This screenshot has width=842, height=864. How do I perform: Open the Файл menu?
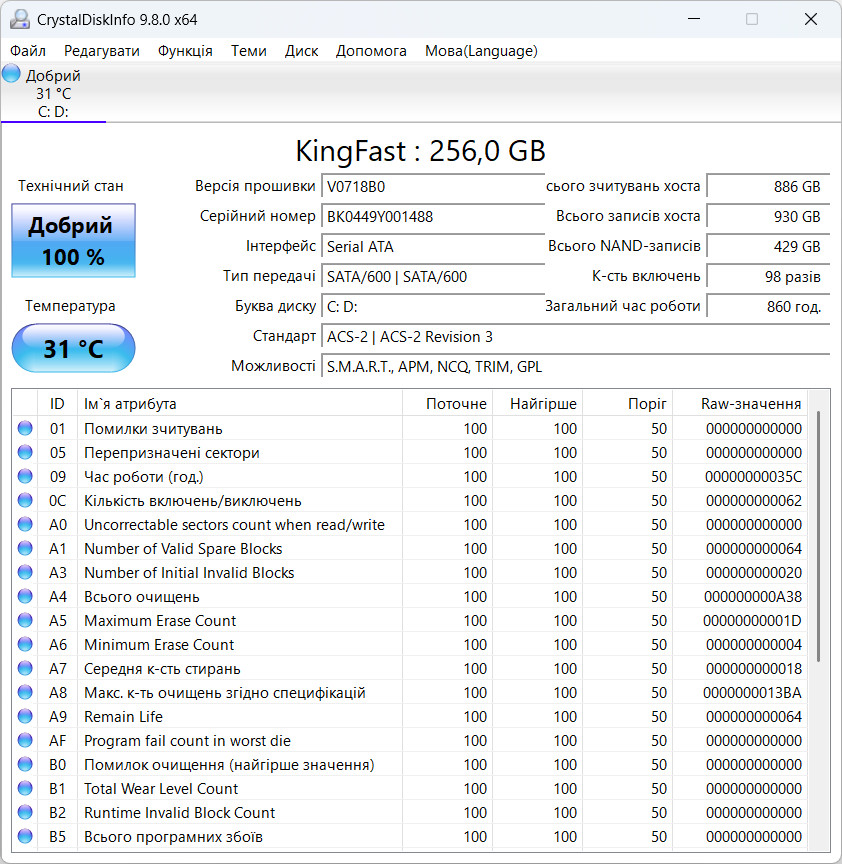[28, 51]
